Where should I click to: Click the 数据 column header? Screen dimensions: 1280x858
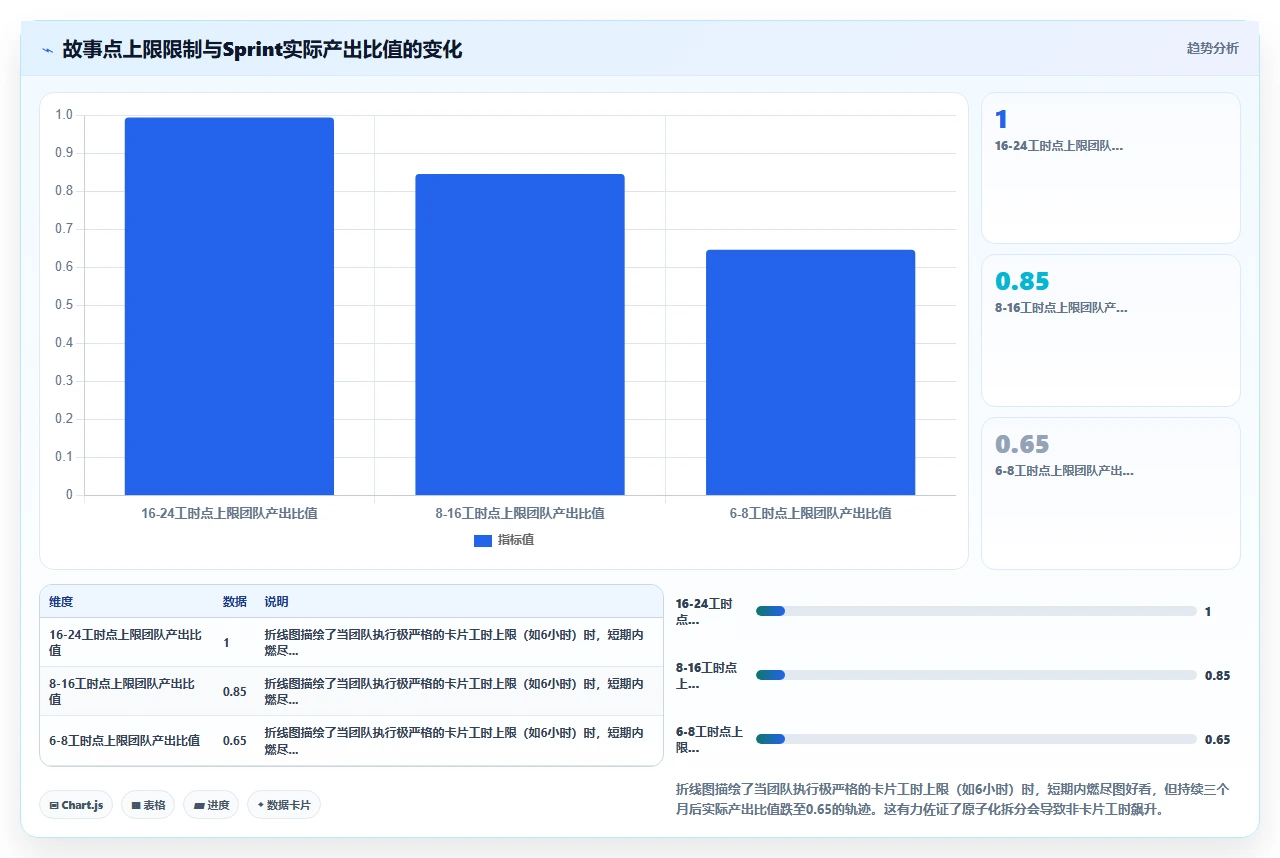click(235, 602)
